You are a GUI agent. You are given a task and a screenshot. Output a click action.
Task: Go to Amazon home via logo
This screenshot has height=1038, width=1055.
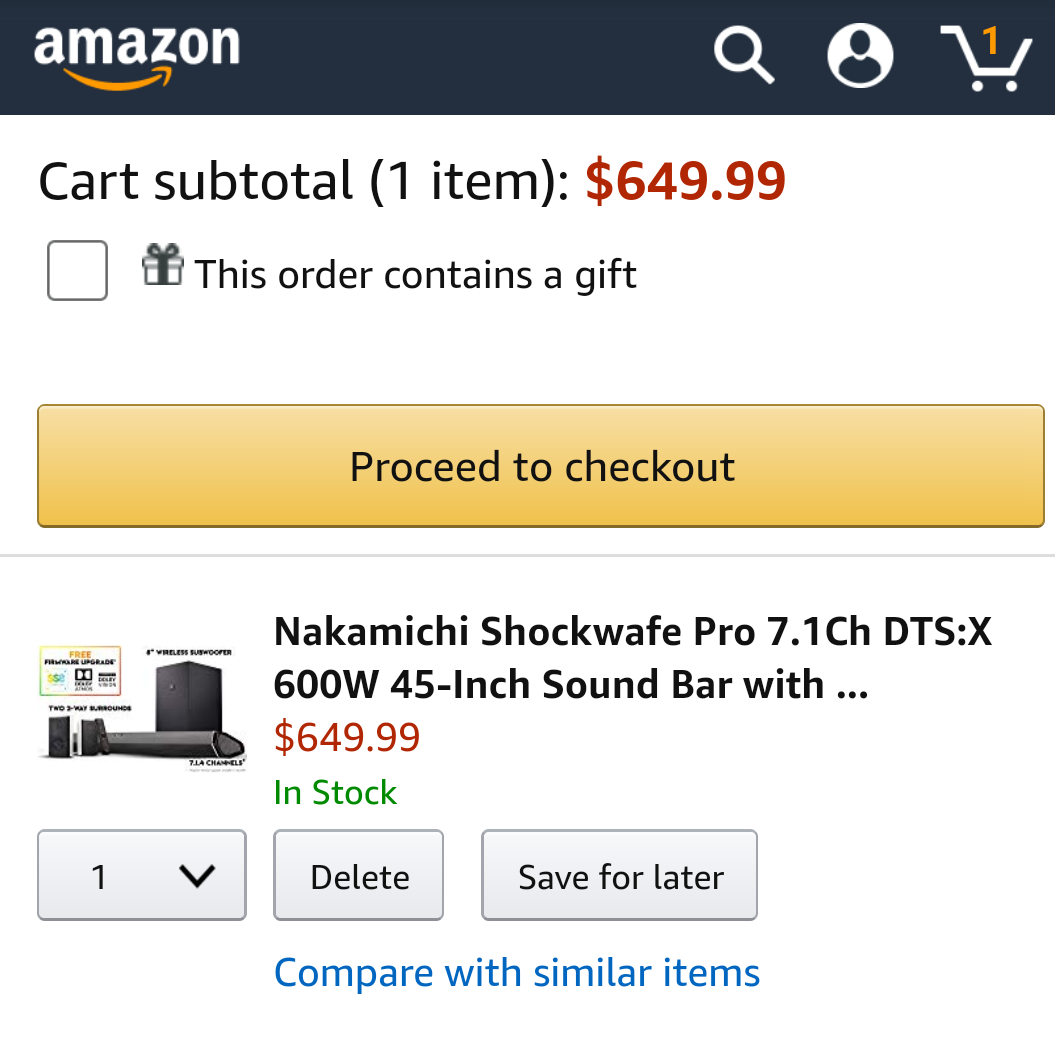137,55
